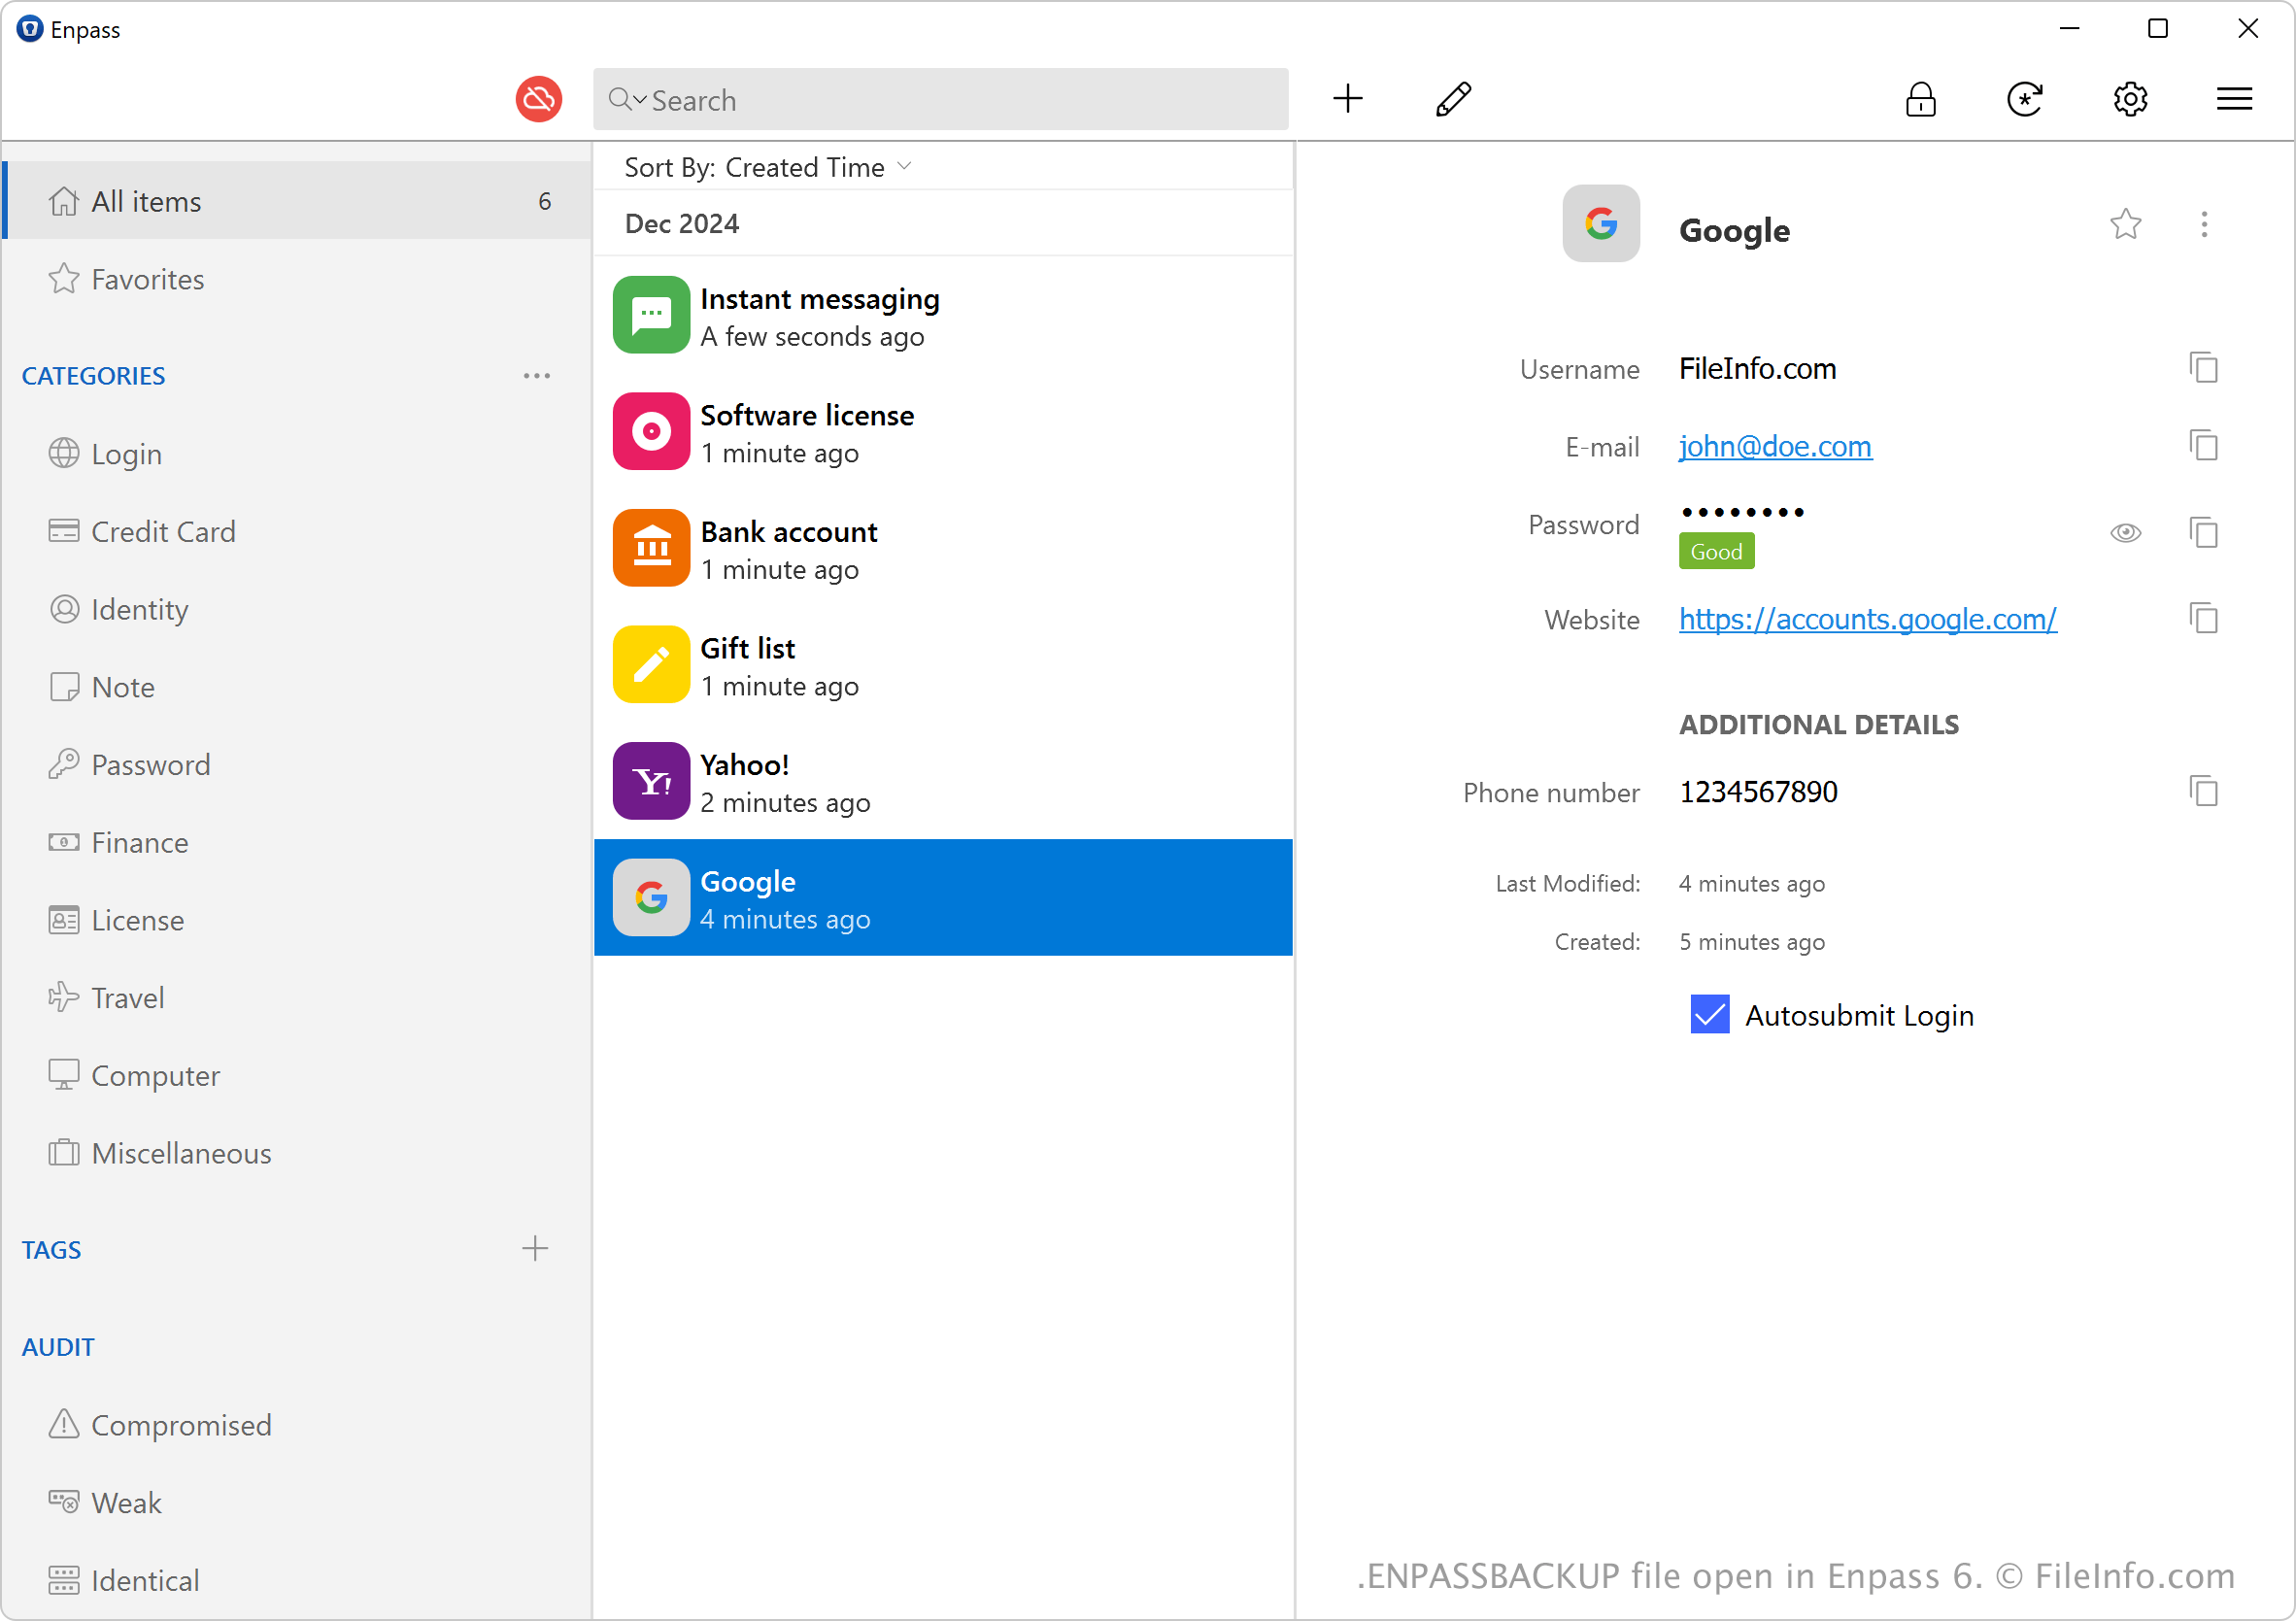Screen dimensions: 2296x1621
Task: Copy the Website URL
Action: (2203, 619)
